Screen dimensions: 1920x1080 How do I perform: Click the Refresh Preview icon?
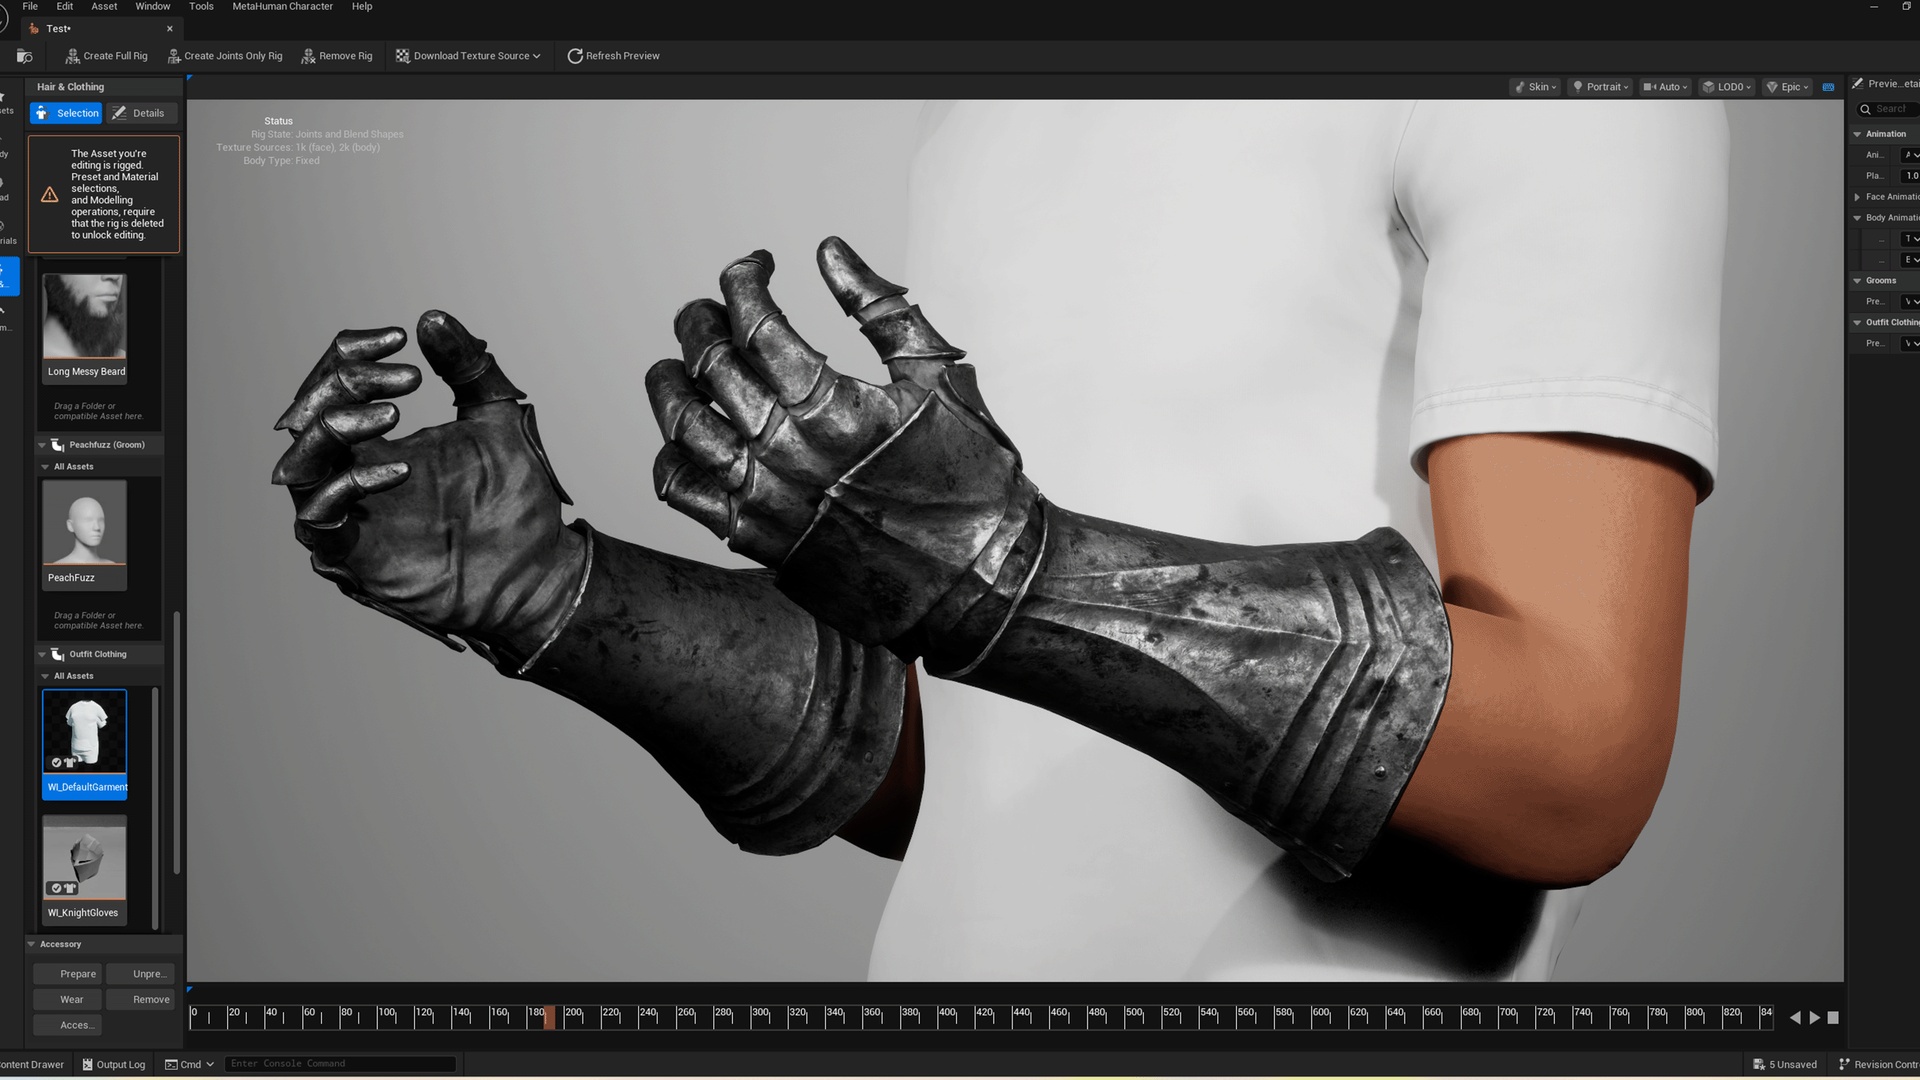tap(575, 56)
